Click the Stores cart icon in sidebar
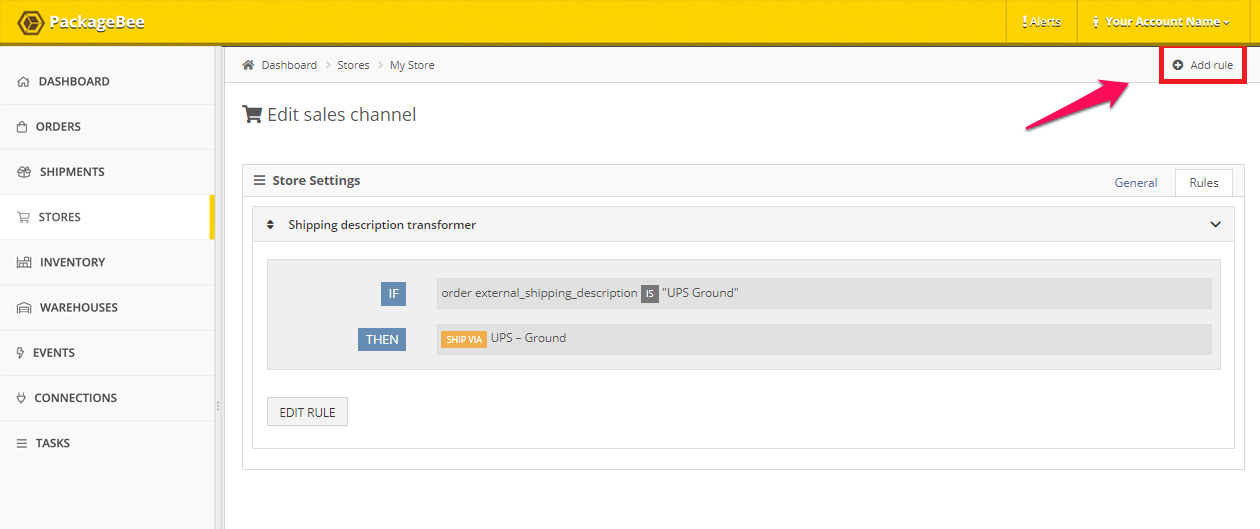The image size is (1260, 529). tap(23, 217)
